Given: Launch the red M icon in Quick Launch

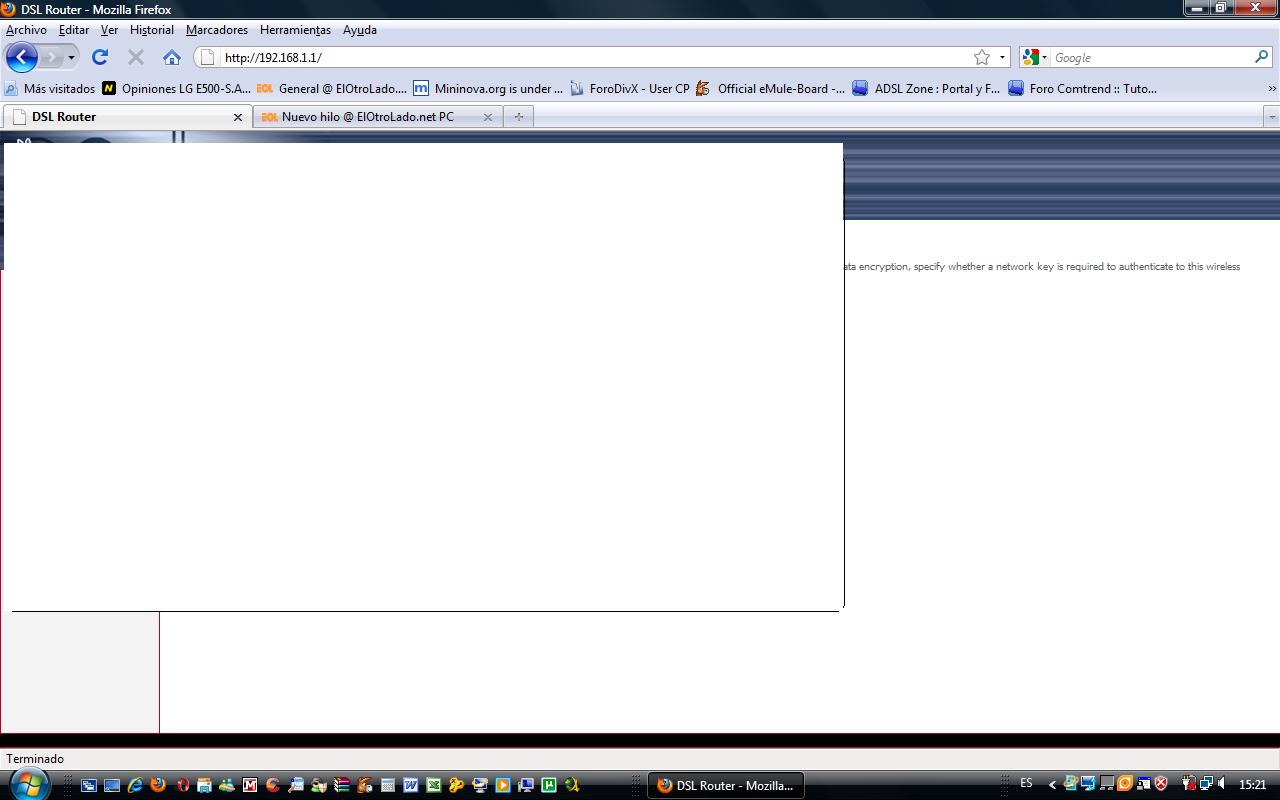Looking at the screenshot, I should point(250,785).
